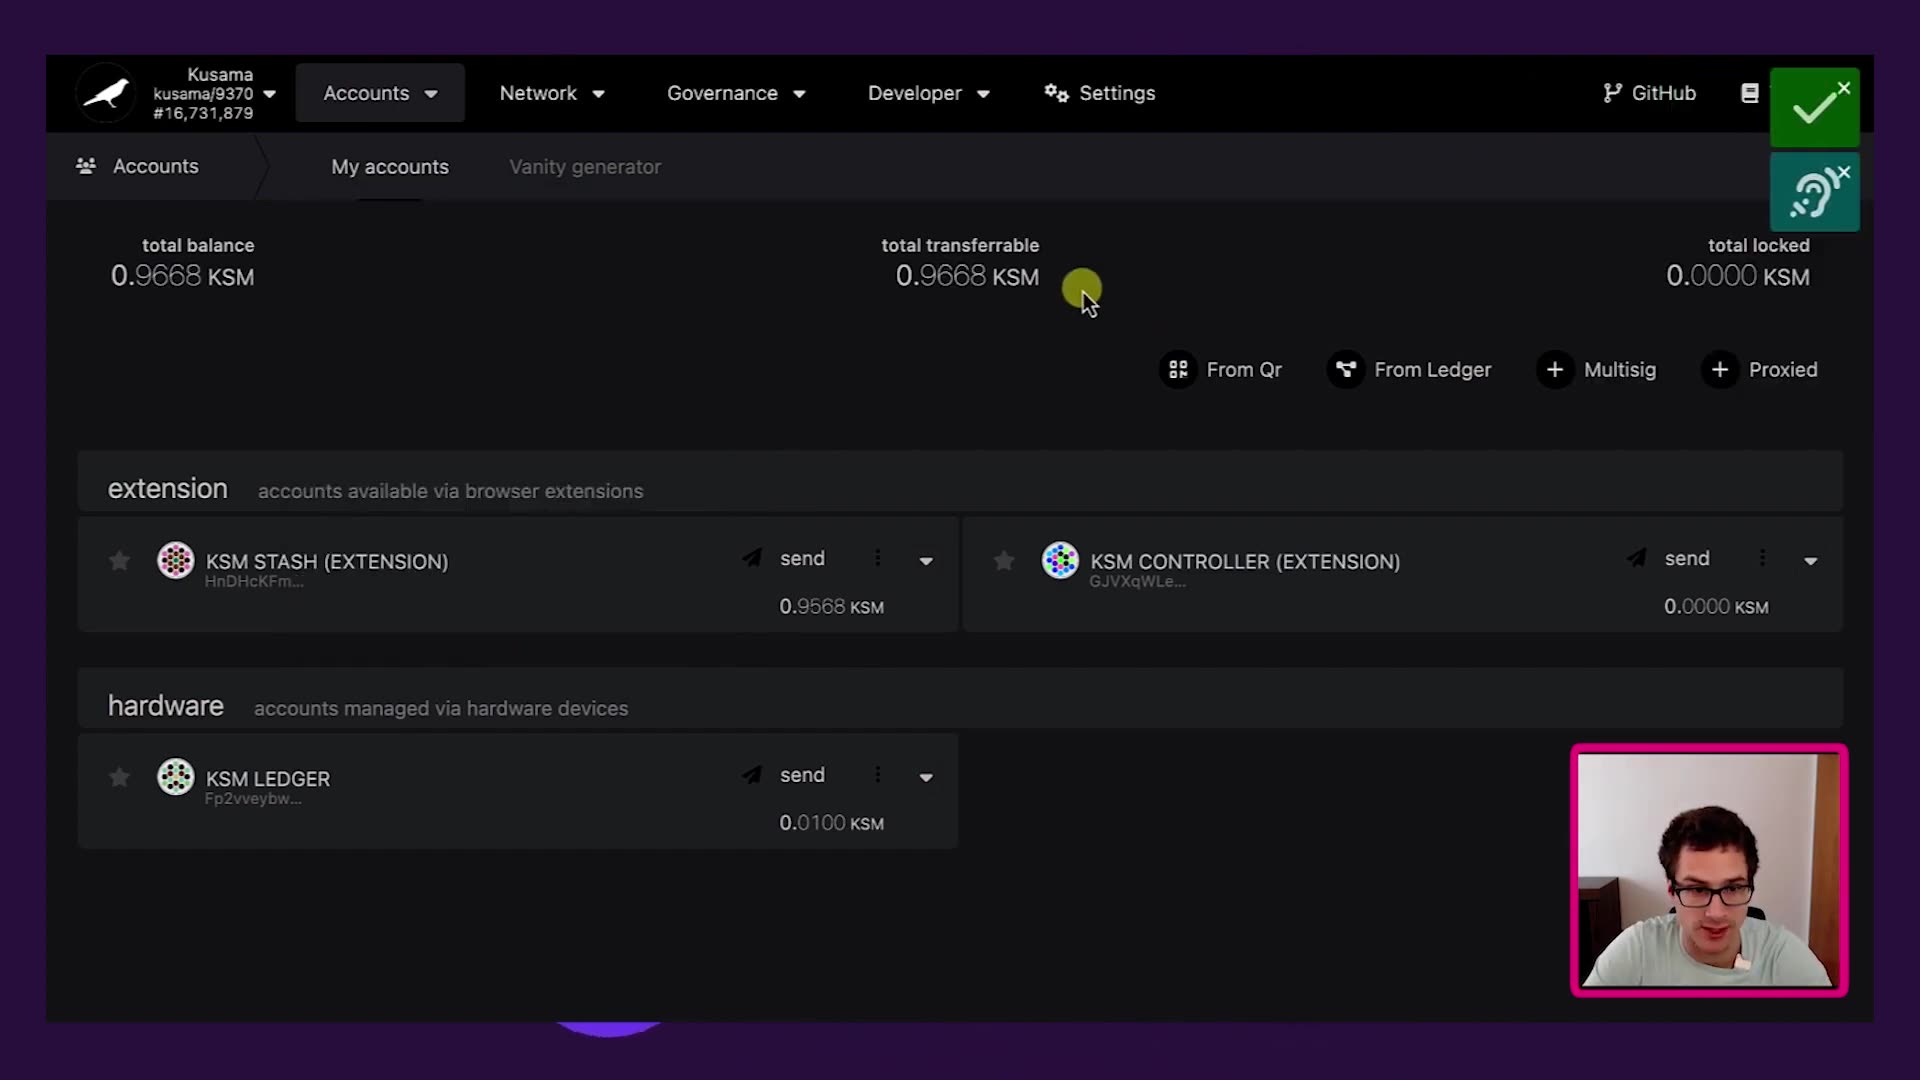Click the Multisig add icon

[x=1556, y=369]
